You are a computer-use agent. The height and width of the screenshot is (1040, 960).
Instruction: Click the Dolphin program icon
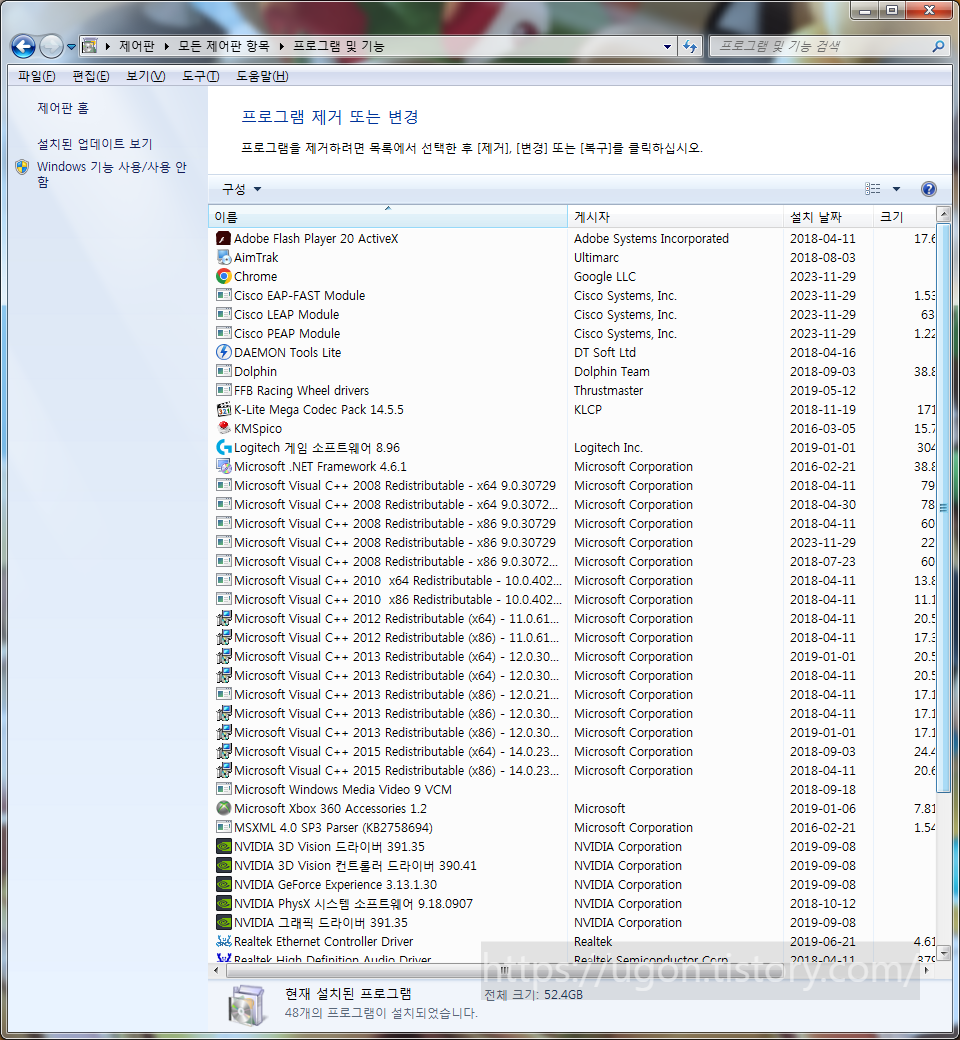[224, 371]
